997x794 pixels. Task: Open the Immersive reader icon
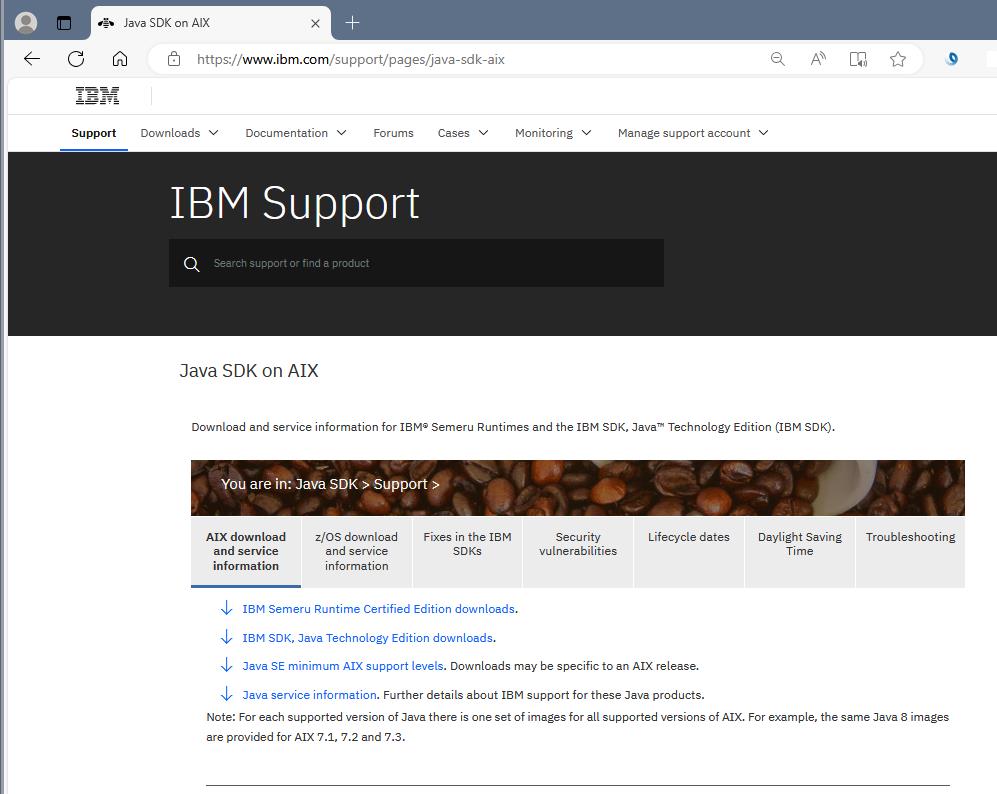tap(858, 59)
